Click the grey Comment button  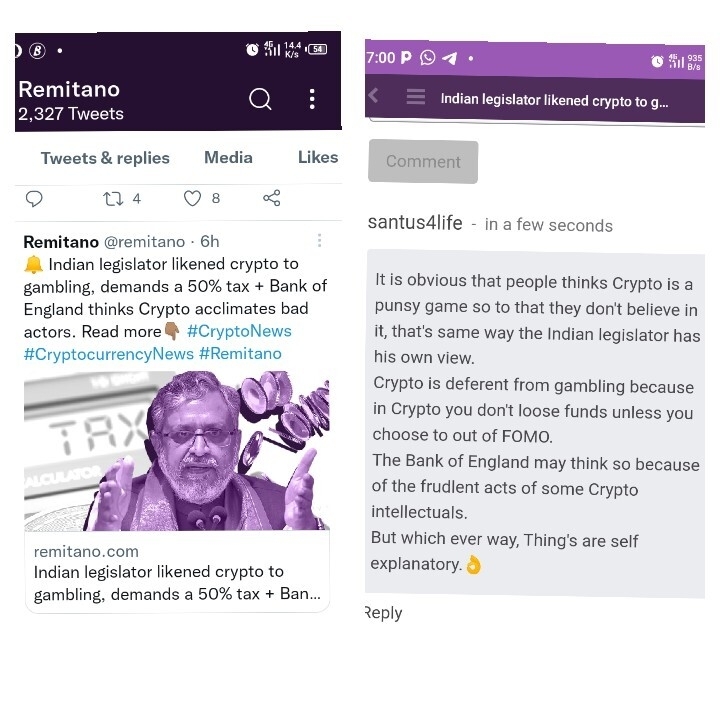point(423,161)
